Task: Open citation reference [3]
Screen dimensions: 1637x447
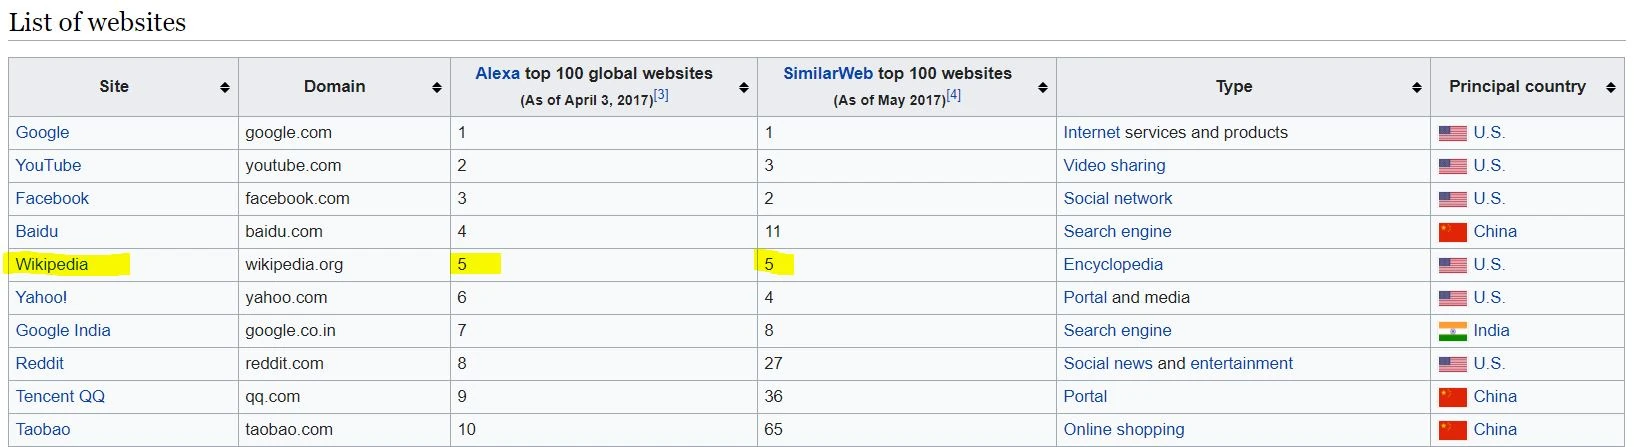Action: [x=661, y=96]
